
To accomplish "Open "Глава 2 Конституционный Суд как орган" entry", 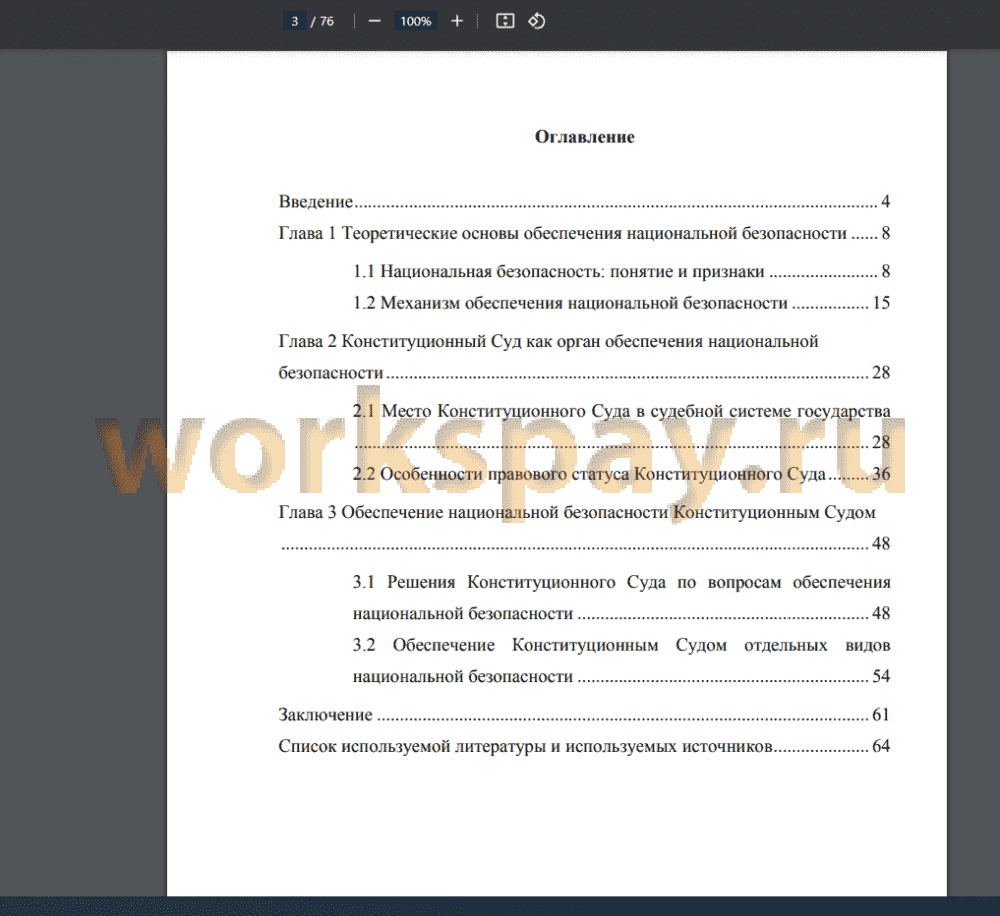I will [584, 357].
